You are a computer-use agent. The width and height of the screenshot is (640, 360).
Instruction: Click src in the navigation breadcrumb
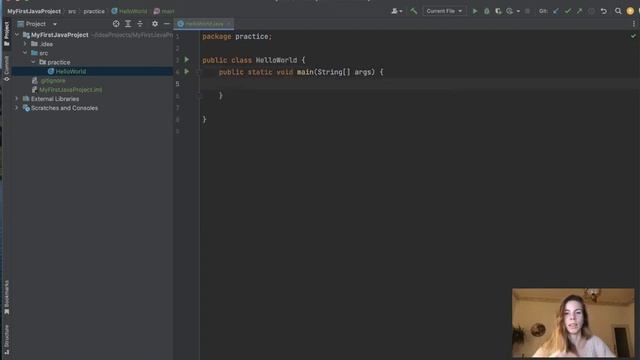pos(72,11)
